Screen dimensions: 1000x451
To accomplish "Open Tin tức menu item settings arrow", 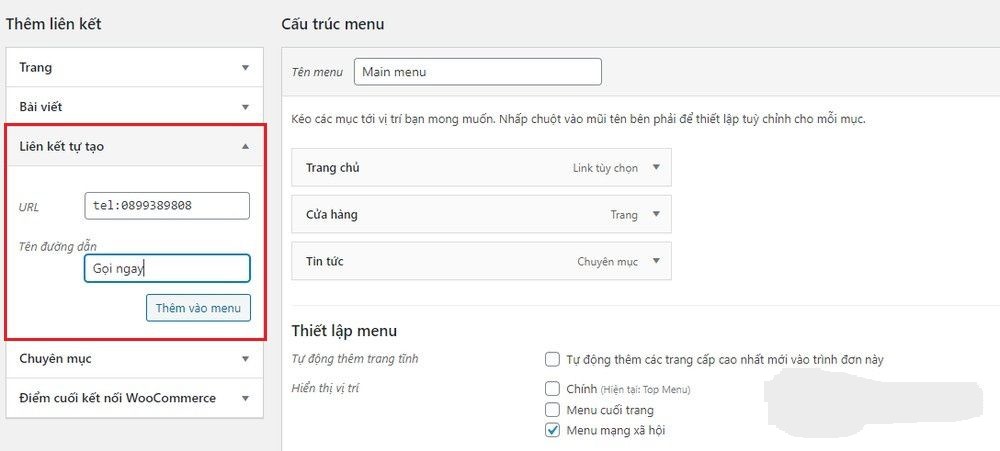I will pyautogui.click(x=656, y=261).
